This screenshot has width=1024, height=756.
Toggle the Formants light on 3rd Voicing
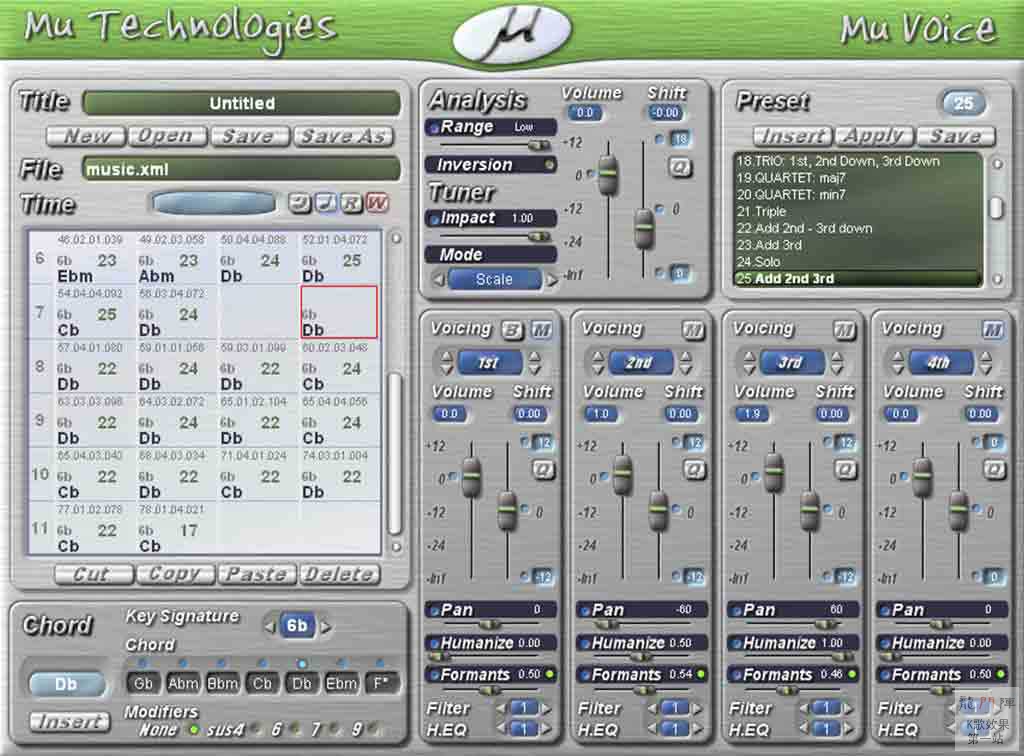(x=852, y=674)
